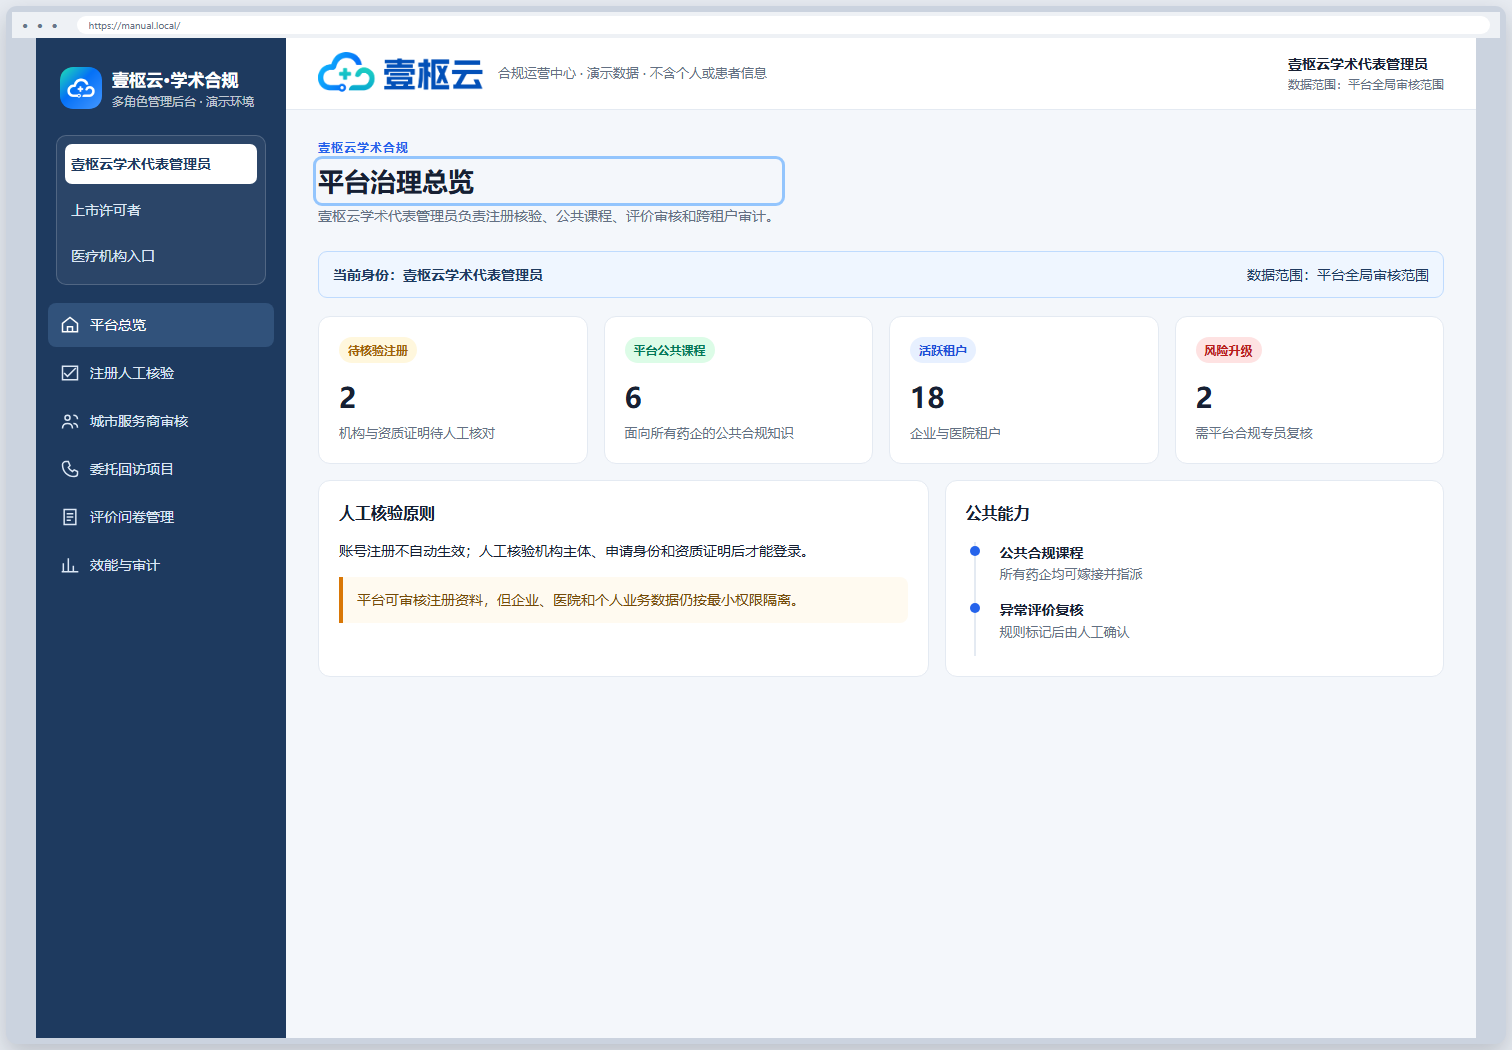Click the browser address bar

783,25
